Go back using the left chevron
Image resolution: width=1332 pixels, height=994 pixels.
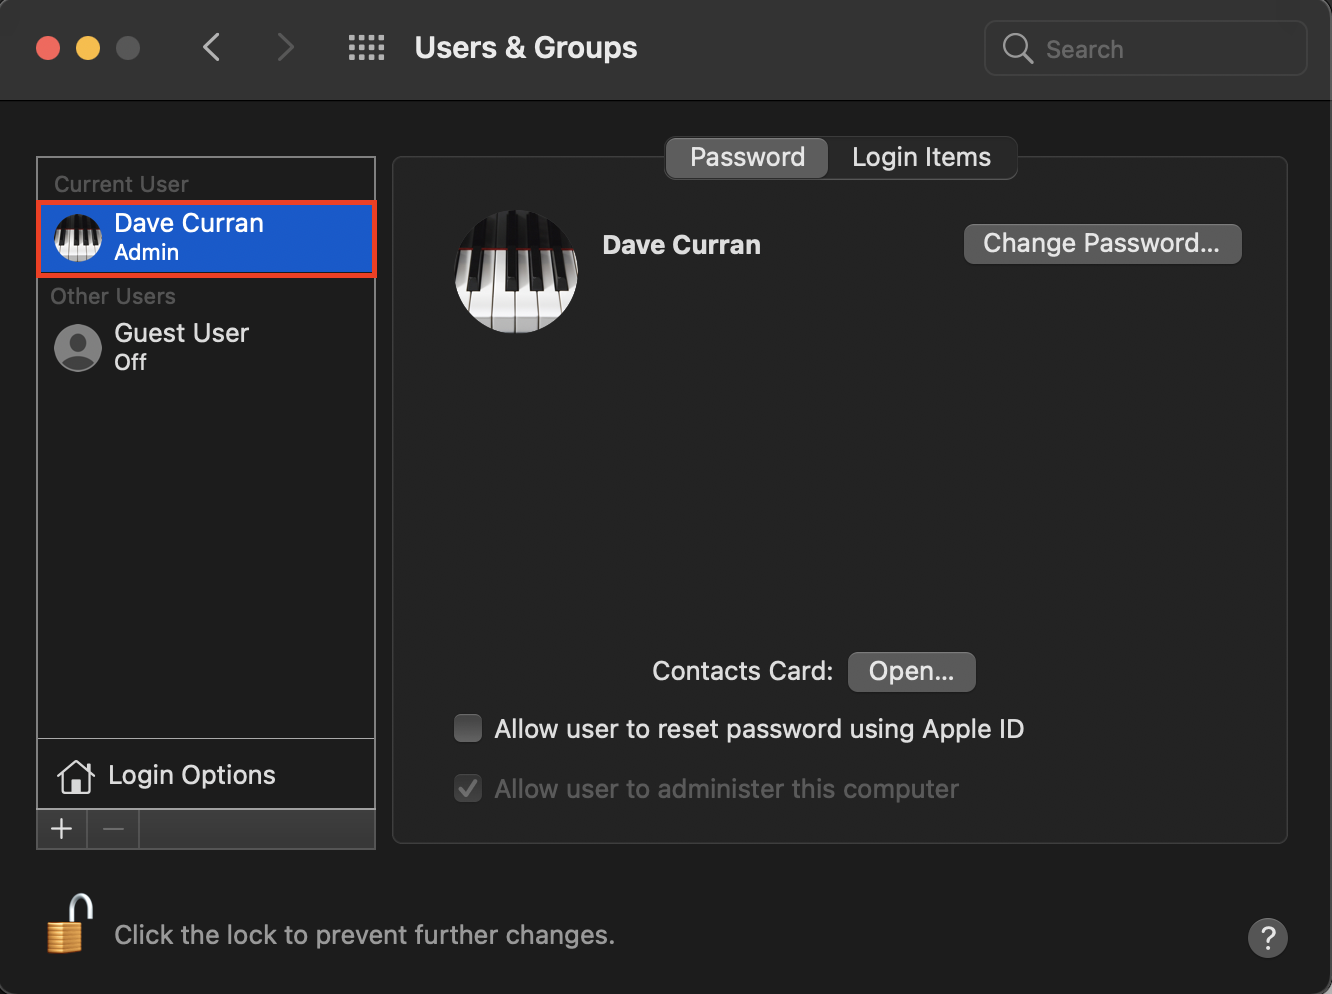point(211,48)
